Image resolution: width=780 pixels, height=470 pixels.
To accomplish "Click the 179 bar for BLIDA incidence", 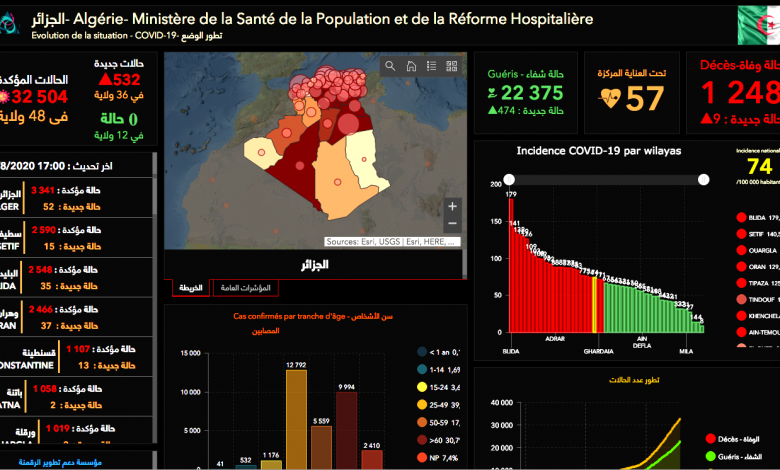I will click(x=511, y=266).
